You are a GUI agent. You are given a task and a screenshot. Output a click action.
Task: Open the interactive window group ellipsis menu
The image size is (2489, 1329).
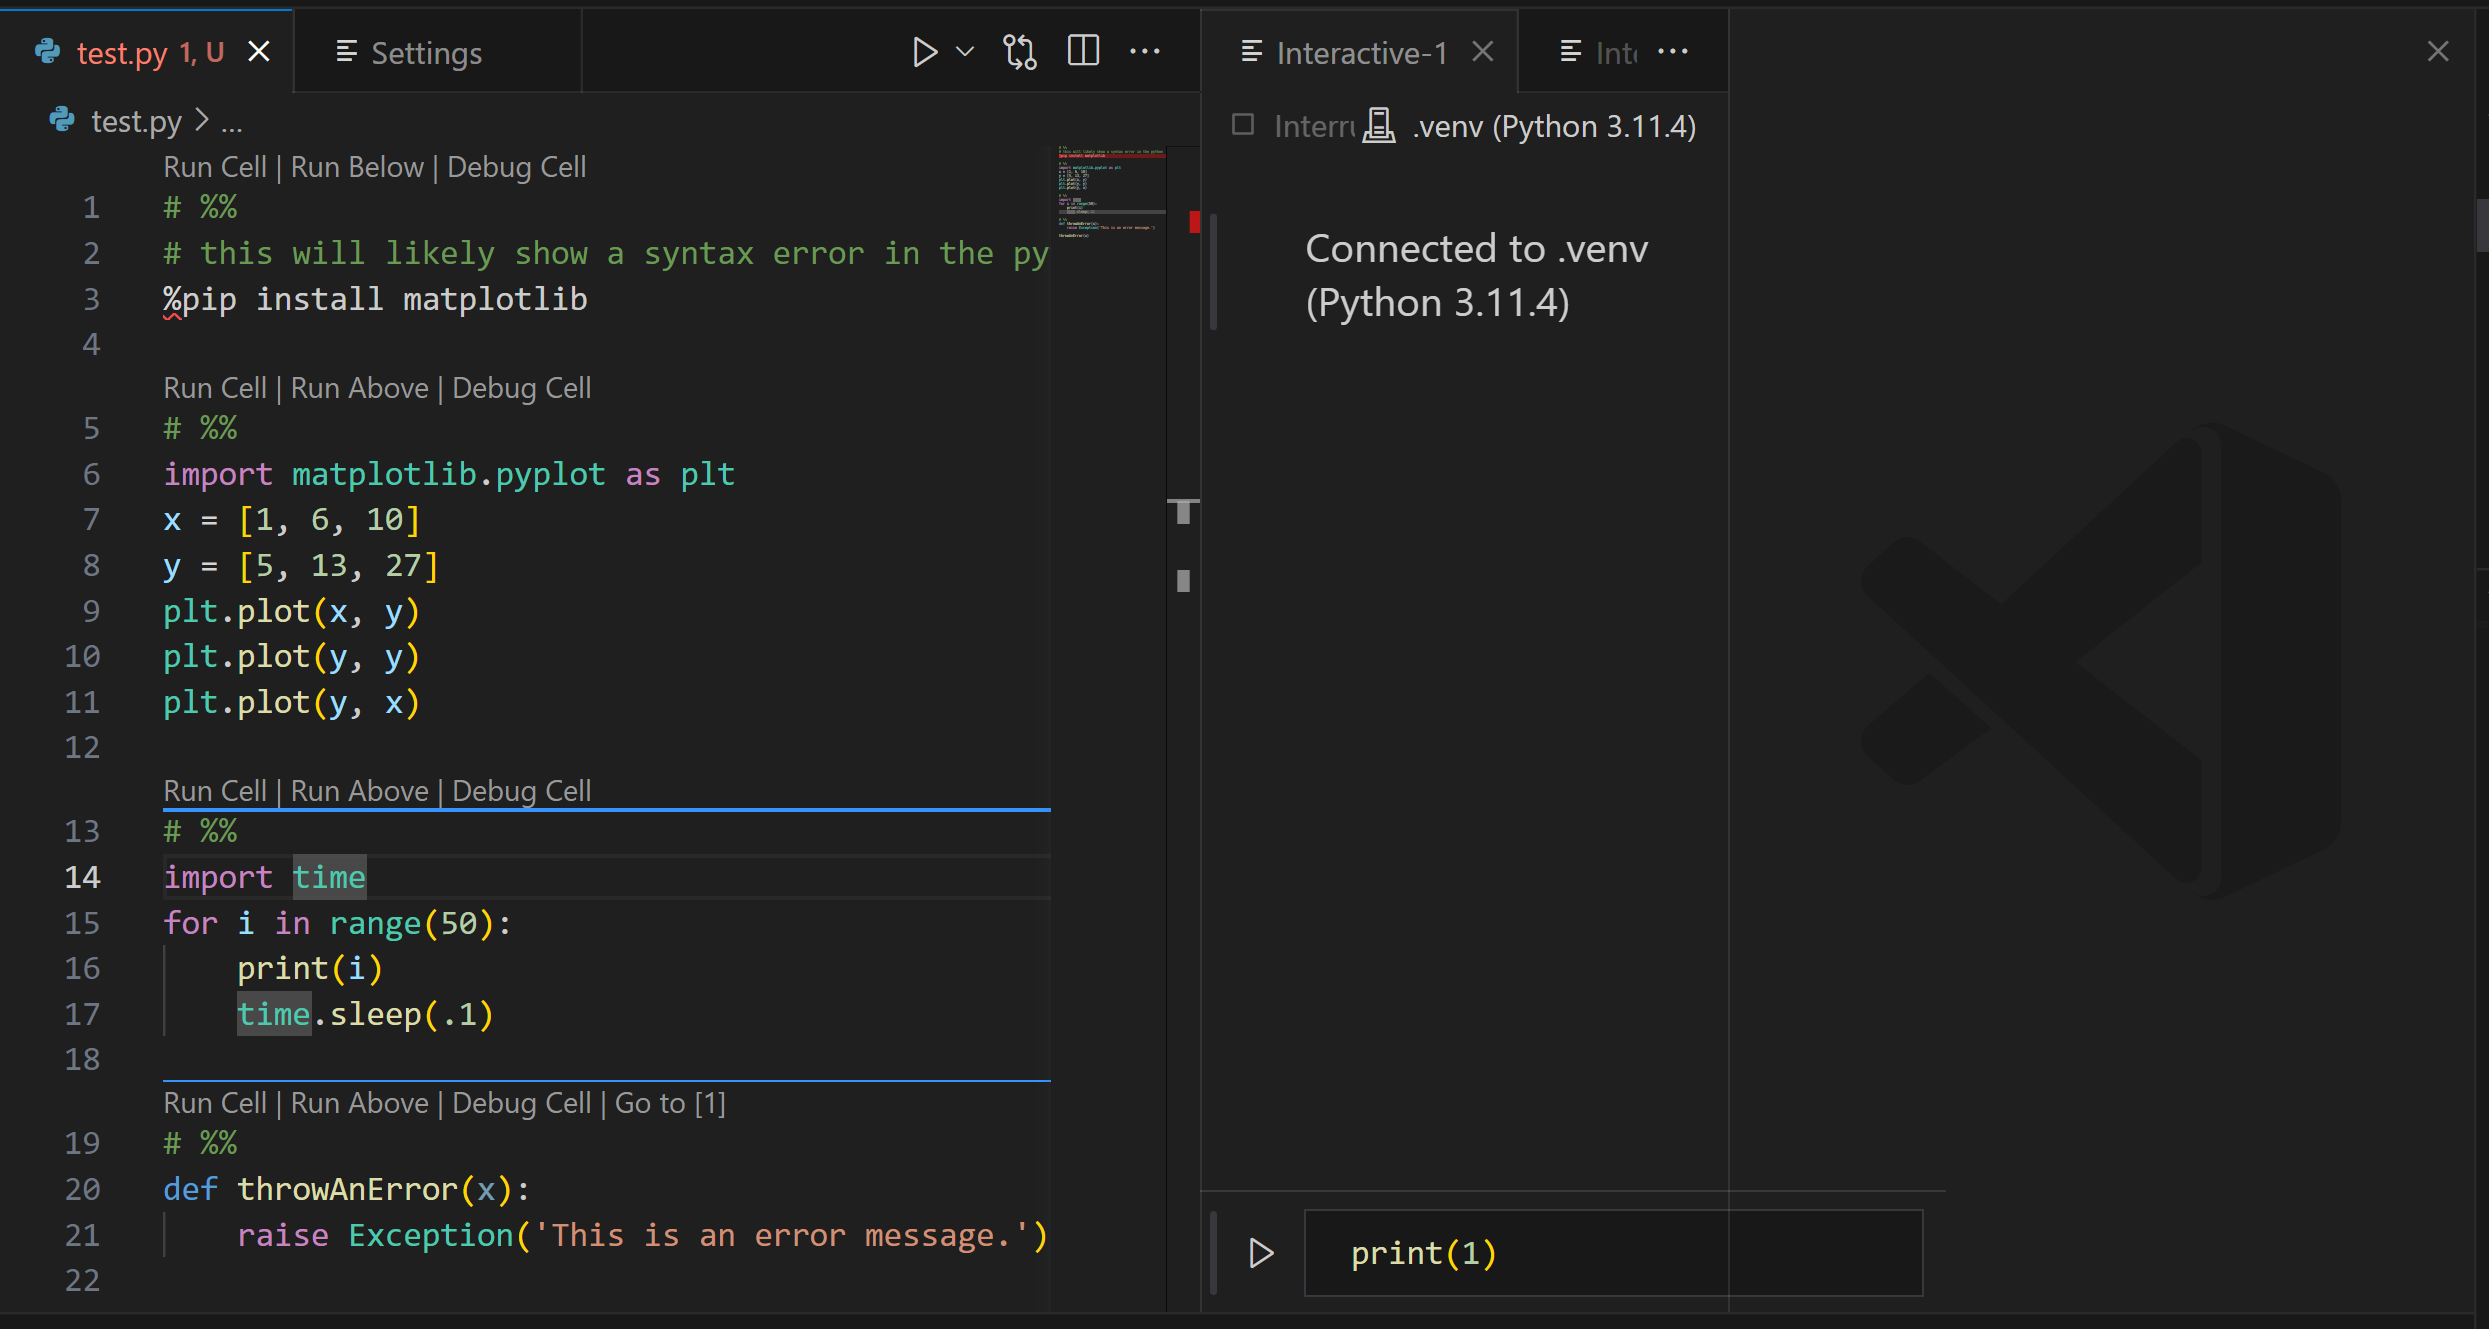click(x=1674, y=52)
